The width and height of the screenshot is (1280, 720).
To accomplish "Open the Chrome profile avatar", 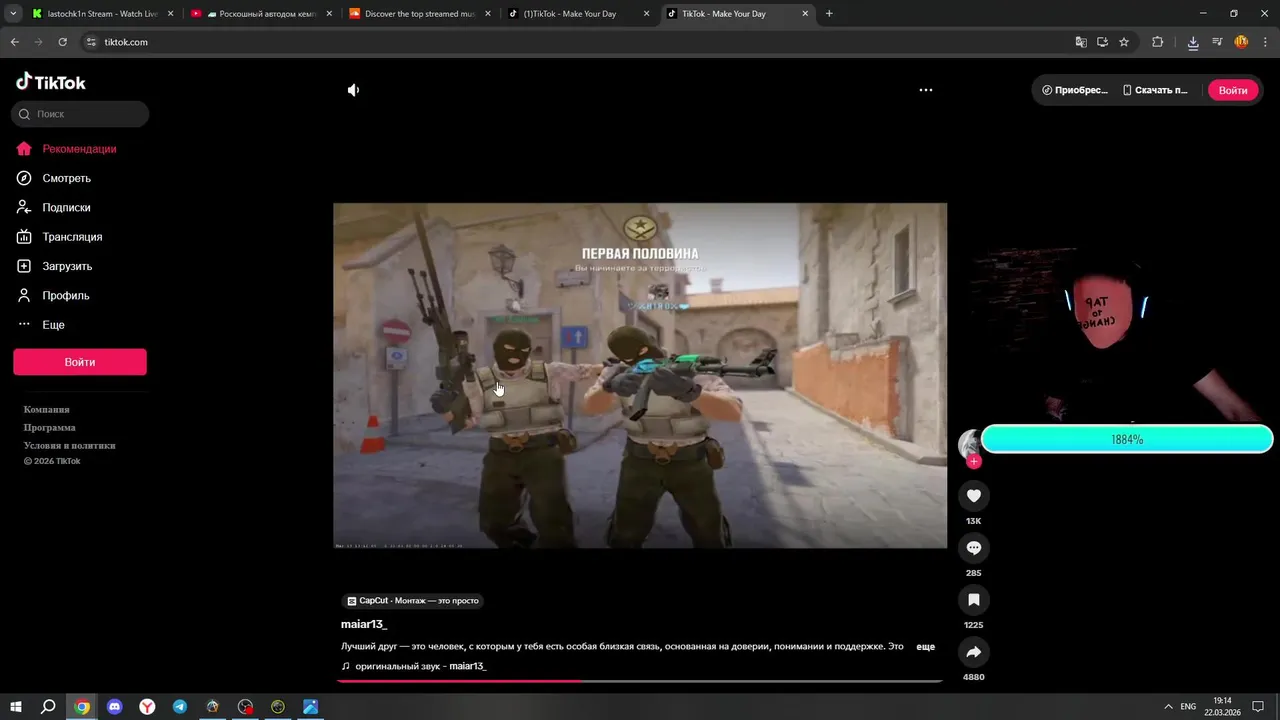I will click(1241, 42).
